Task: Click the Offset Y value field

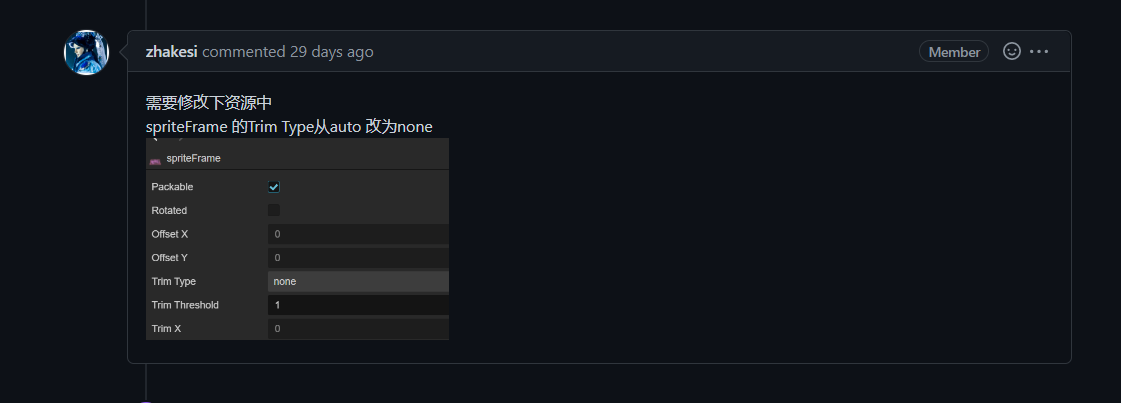Action: pyautogui.click(x=358, y=258)
